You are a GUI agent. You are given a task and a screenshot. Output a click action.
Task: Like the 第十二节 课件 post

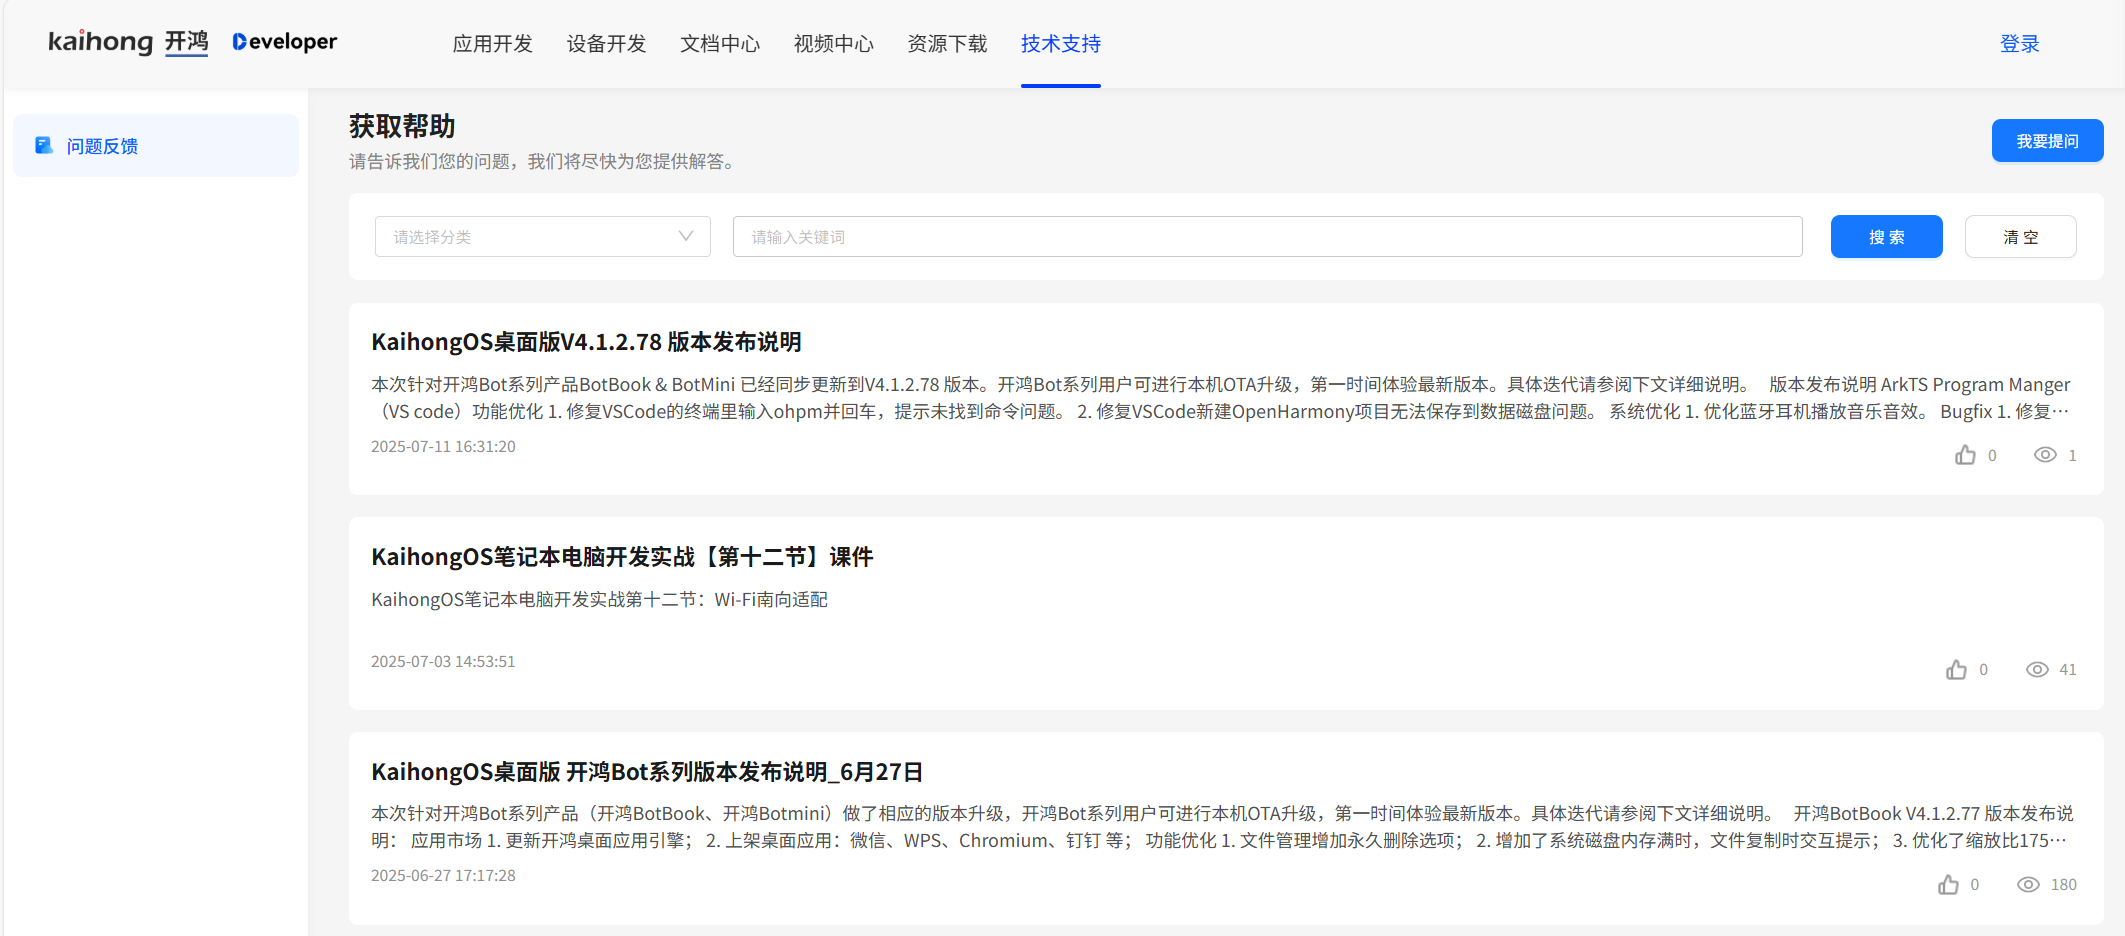(1956, 670)
